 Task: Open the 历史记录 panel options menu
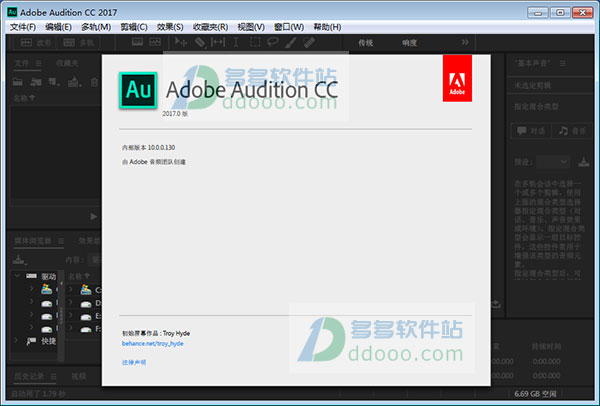click(x=54, y=376)
